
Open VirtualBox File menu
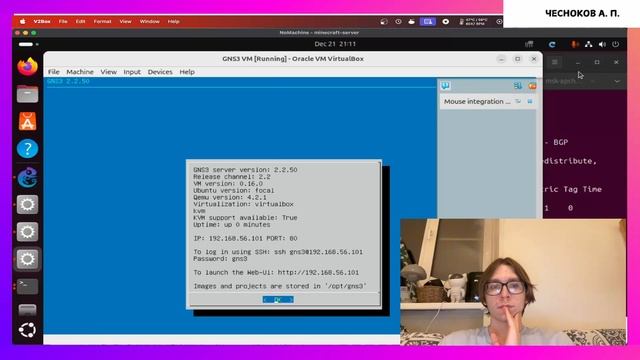tap(53, 72)
